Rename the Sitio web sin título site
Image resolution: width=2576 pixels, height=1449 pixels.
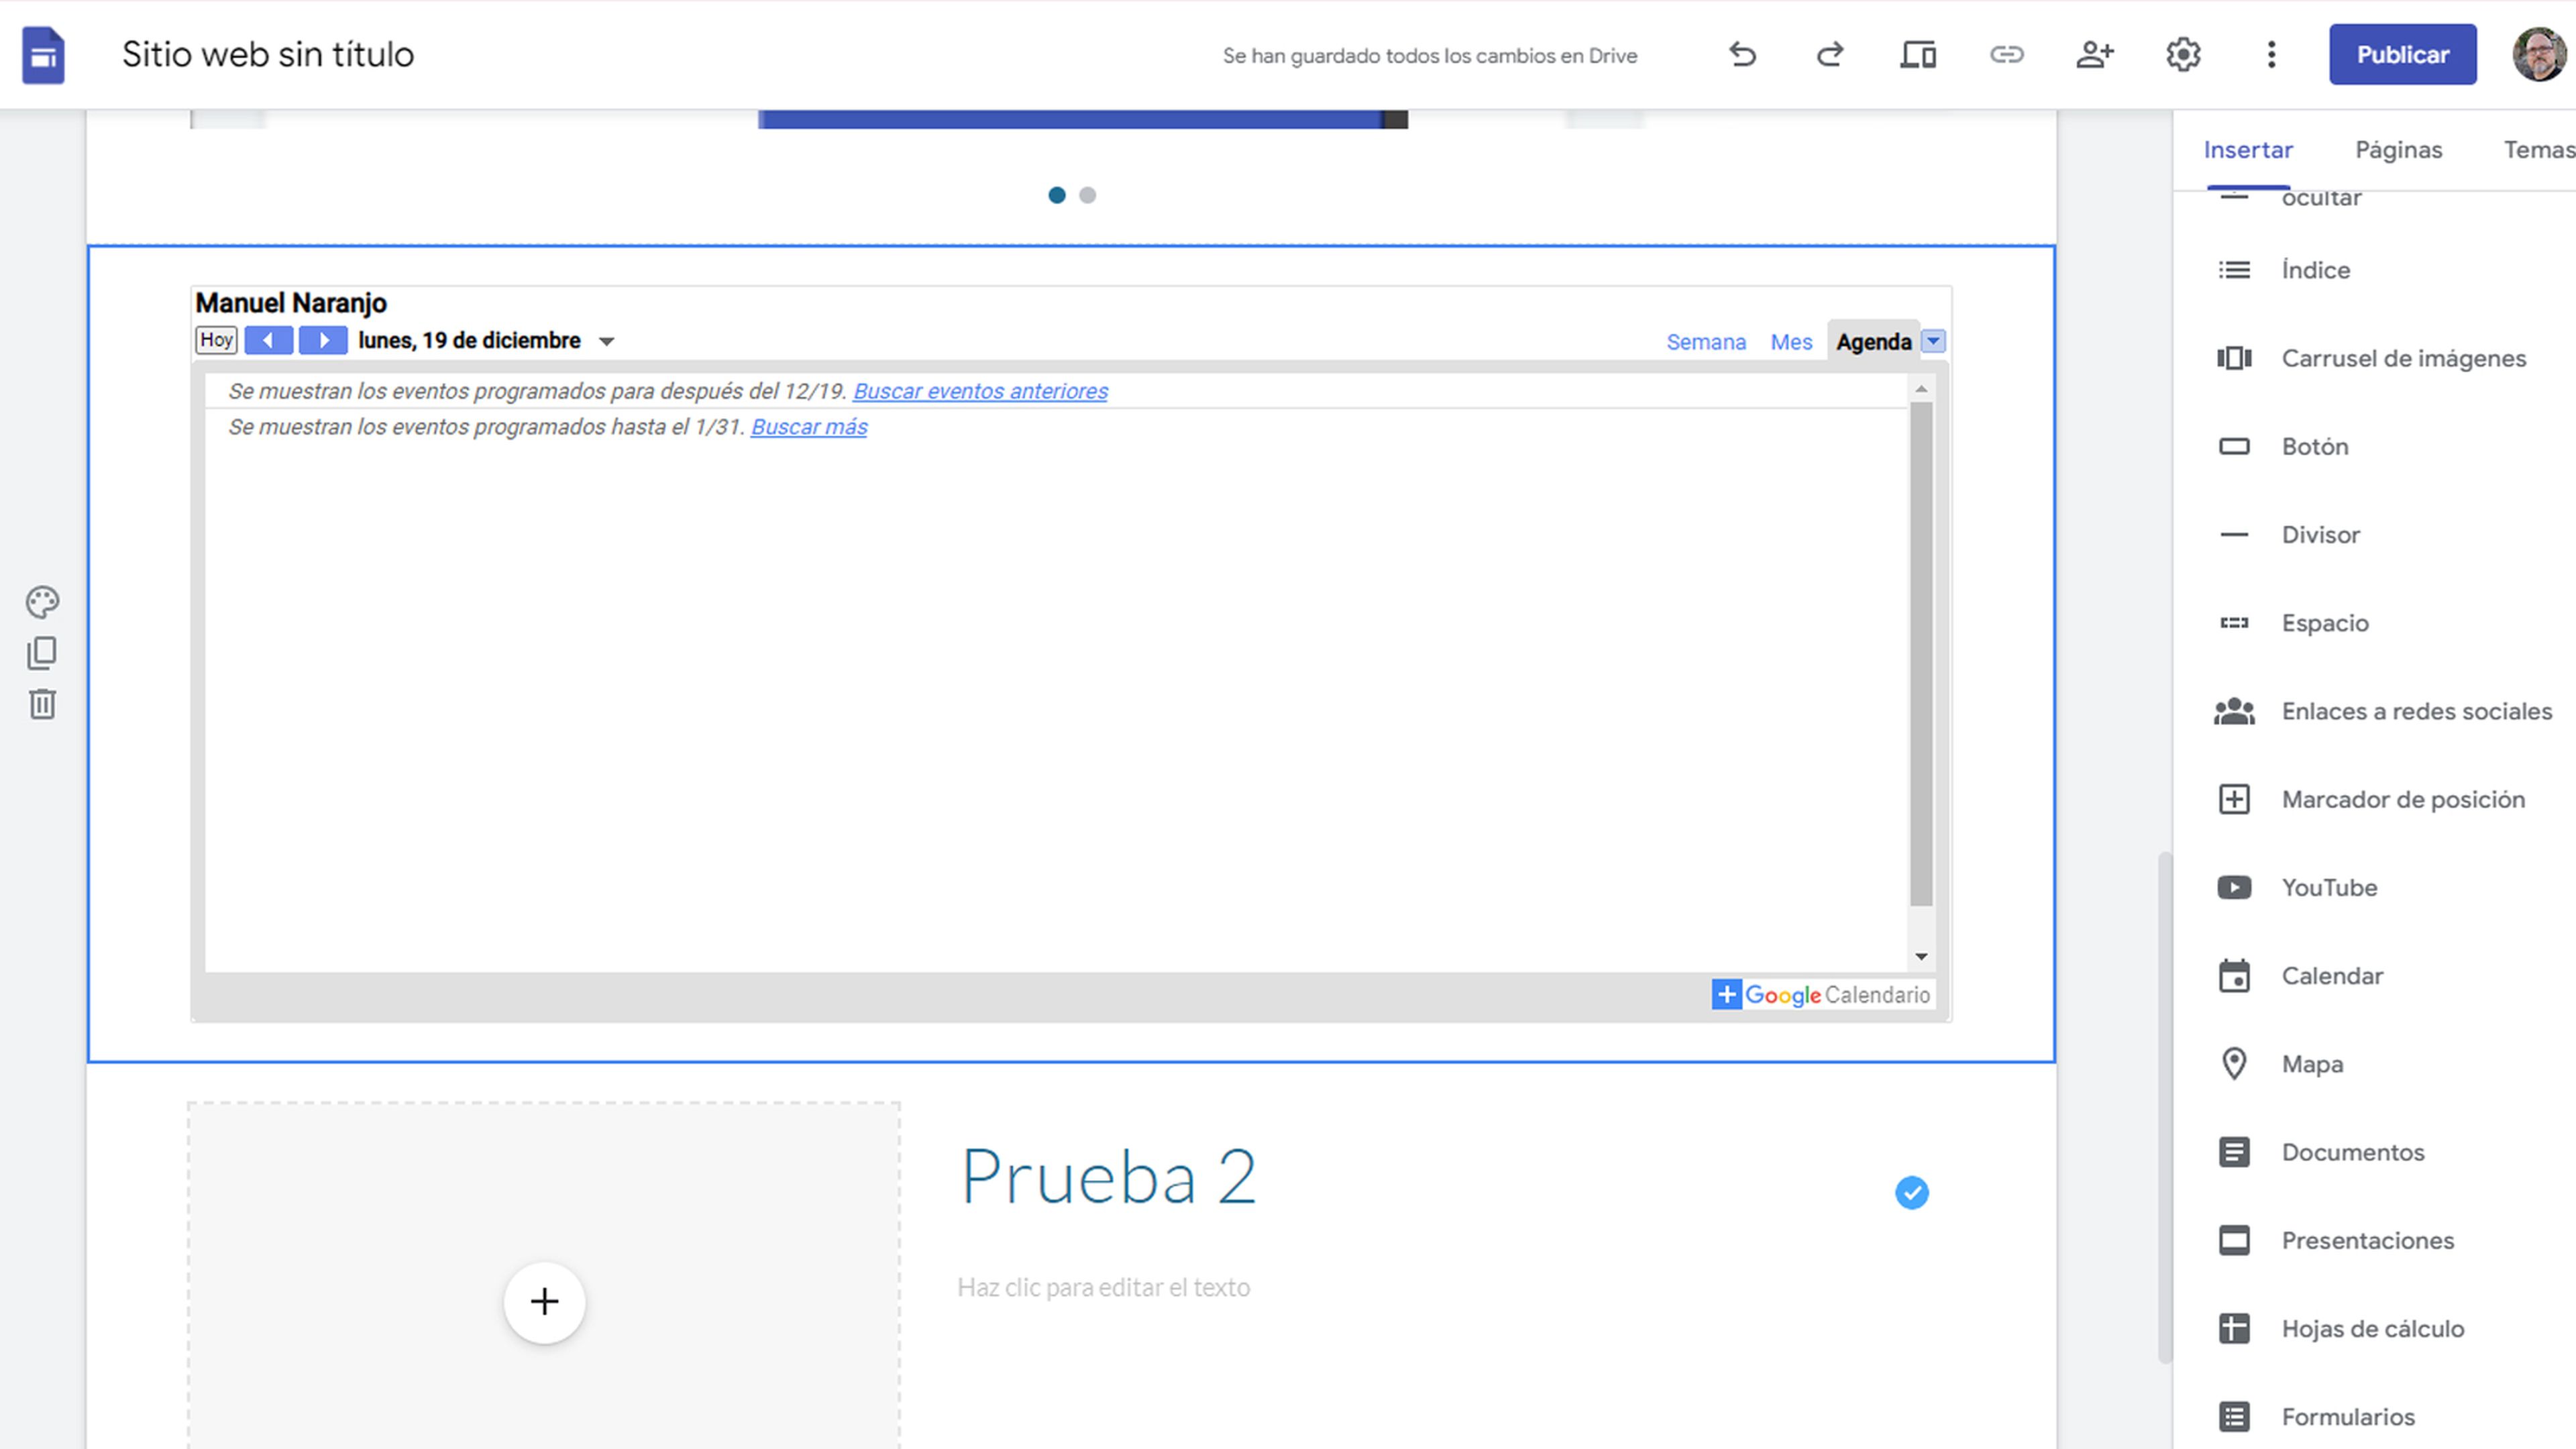click(268, 54)
